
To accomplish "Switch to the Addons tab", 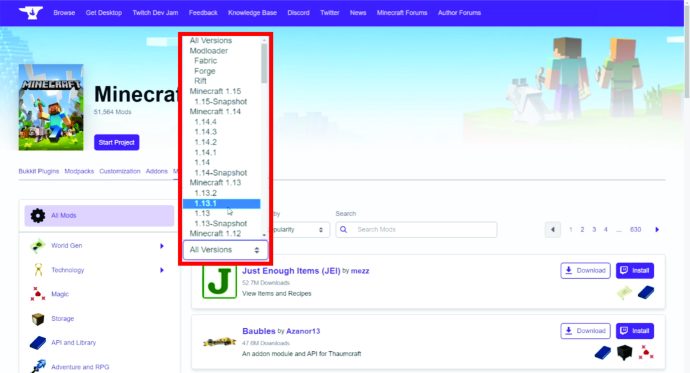I will tap(157, 171).
